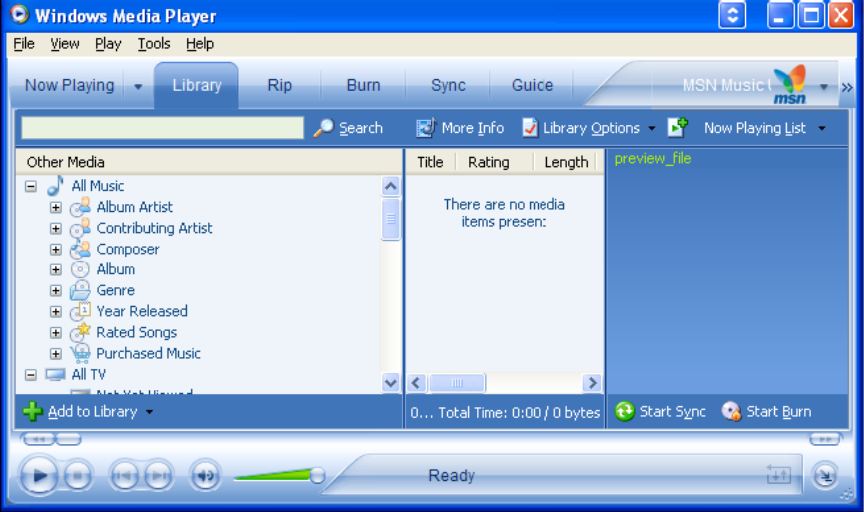Expand the Album node
This screenshot has width=864, height=512.
[x=56, y=269]
